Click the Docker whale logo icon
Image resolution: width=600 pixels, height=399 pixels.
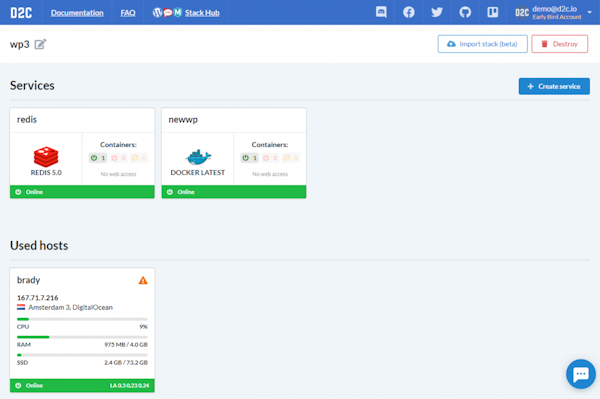pyautogui.click(x=198, y=157)
